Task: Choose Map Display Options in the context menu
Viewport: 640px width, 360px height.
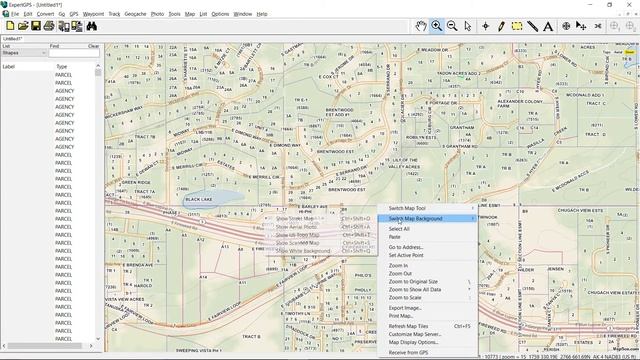Action: [427, 342]
